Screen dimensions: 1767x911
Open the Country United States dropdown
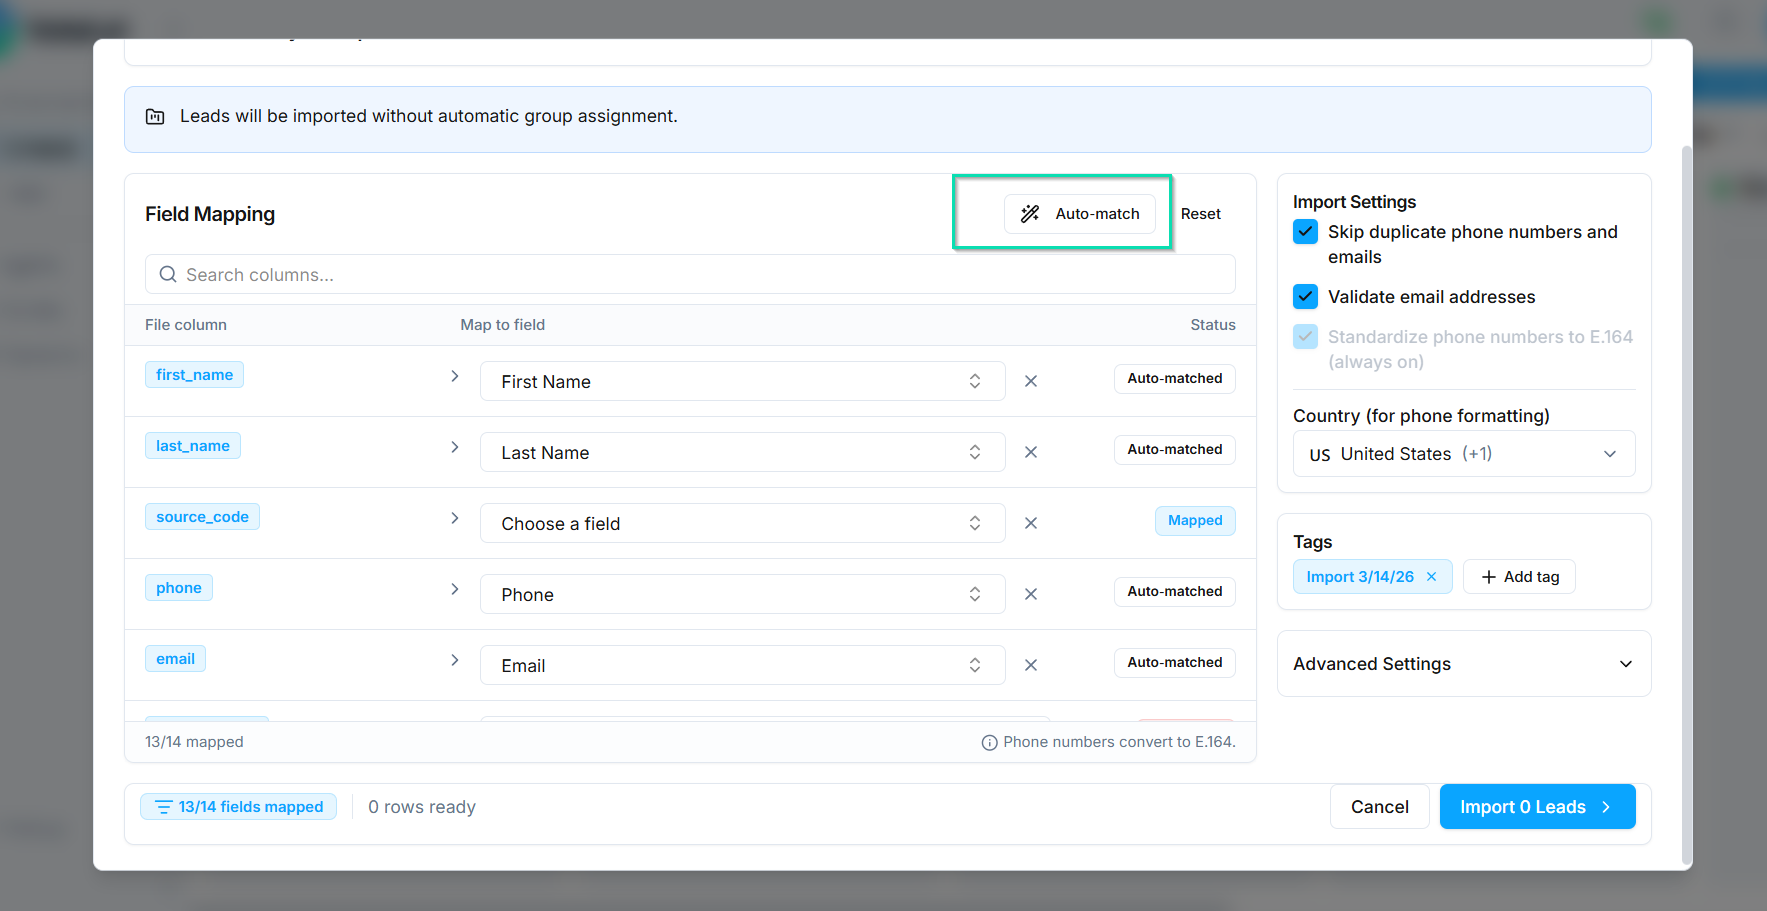pyautogui.click(x=1463, y=454)
